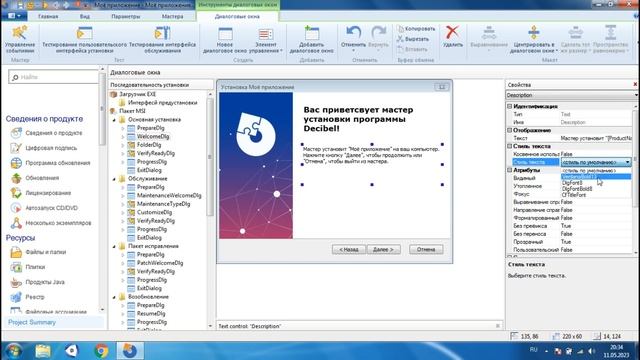The image size is (640, 360).
Task: Paste using Вставить
Action: coord(412,49)
